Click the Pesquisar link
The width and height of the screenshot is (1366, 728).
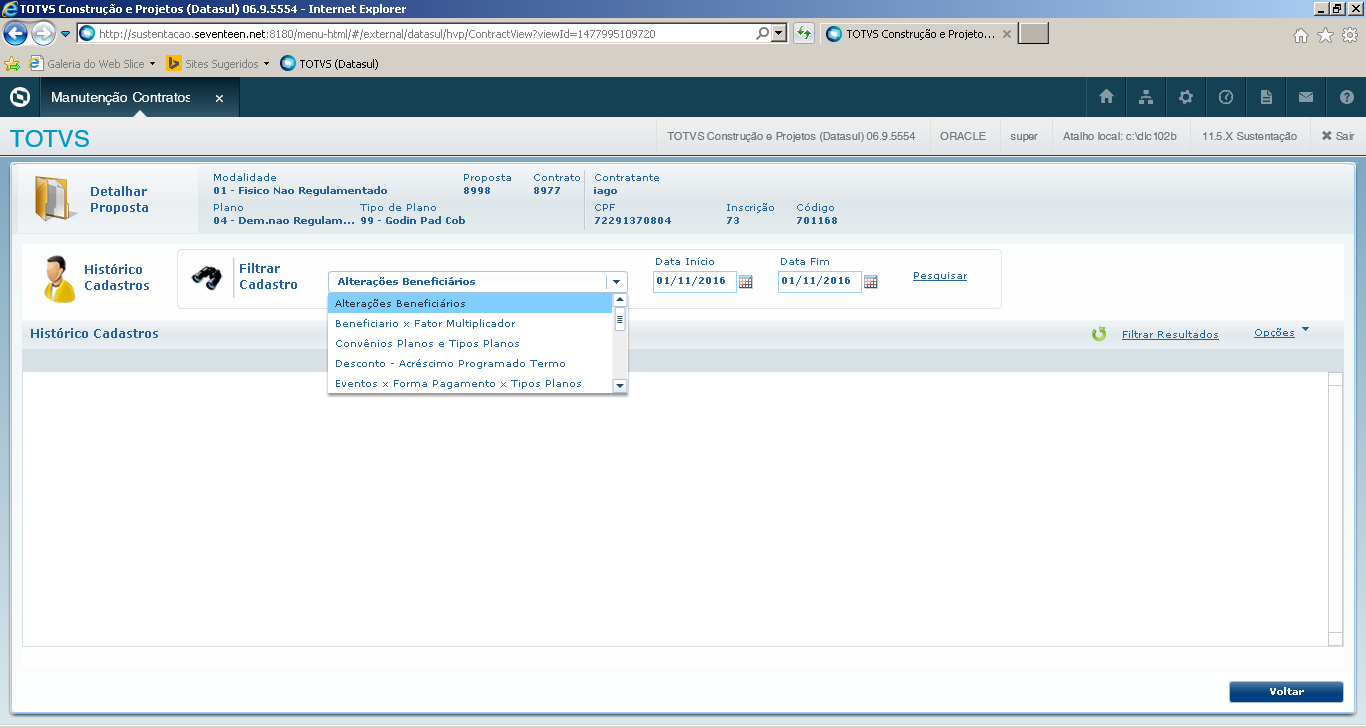940,276
